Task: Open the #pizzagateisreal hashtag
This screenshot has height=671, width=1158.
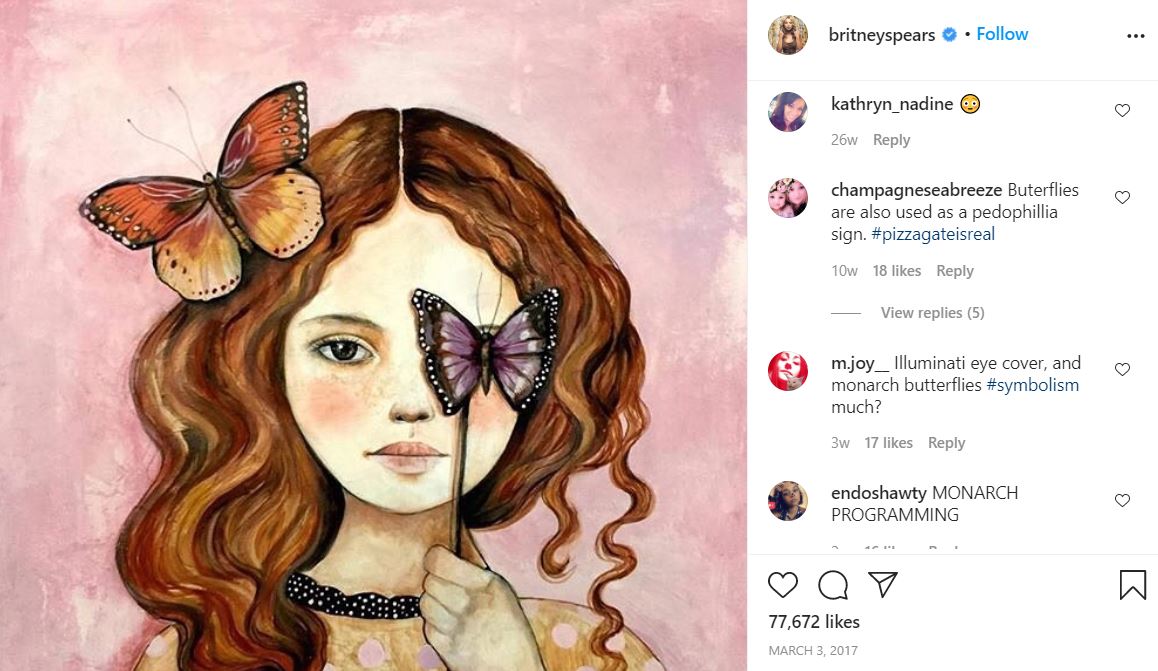Action: (x=933, y=234)
